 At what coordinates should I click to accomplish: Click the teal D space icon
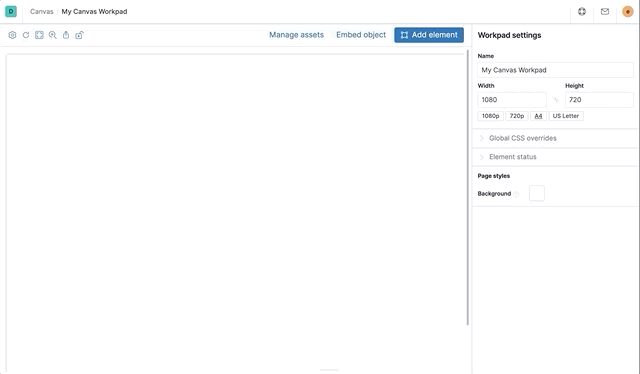click(x=11, y=11)
